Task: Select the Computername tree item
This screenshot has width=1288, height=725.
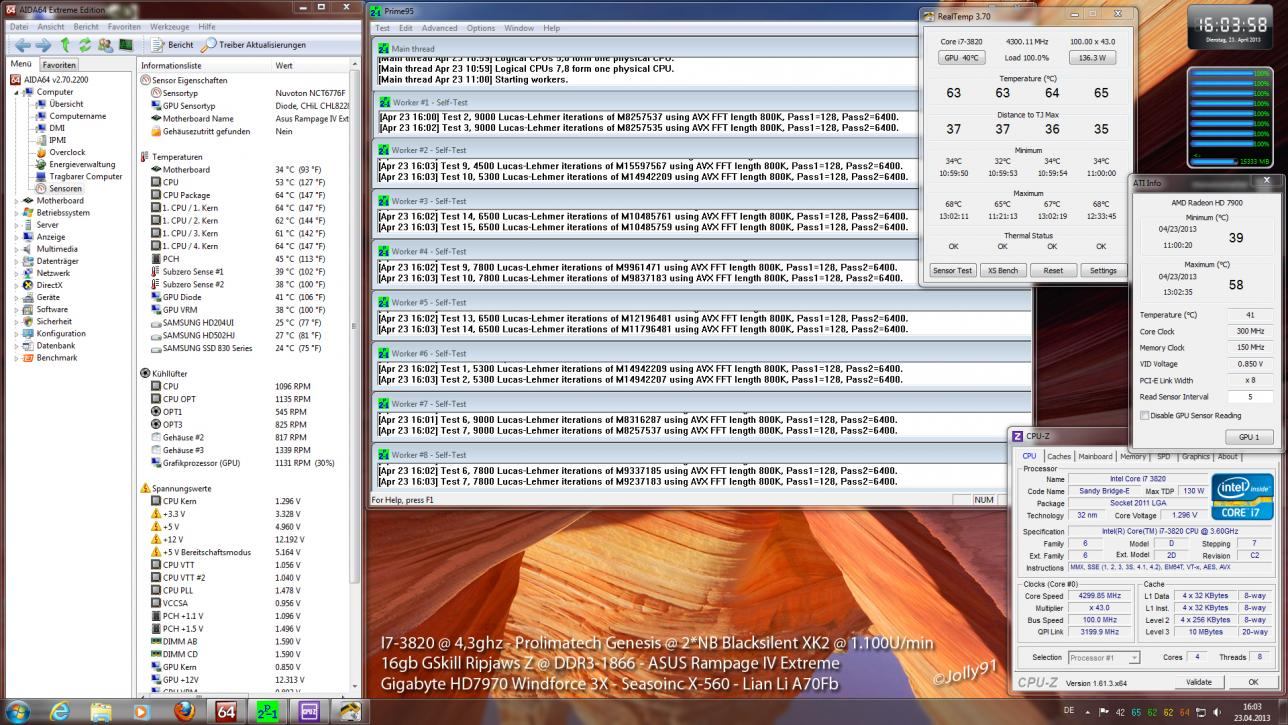Action: [77, 116]
